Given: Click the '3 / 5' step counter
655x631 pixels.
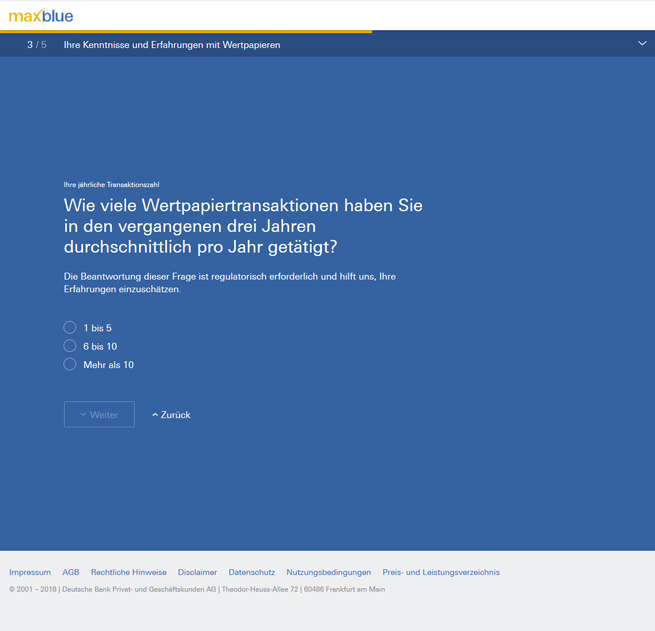Looking at the screenshot, I should (37, 45).
